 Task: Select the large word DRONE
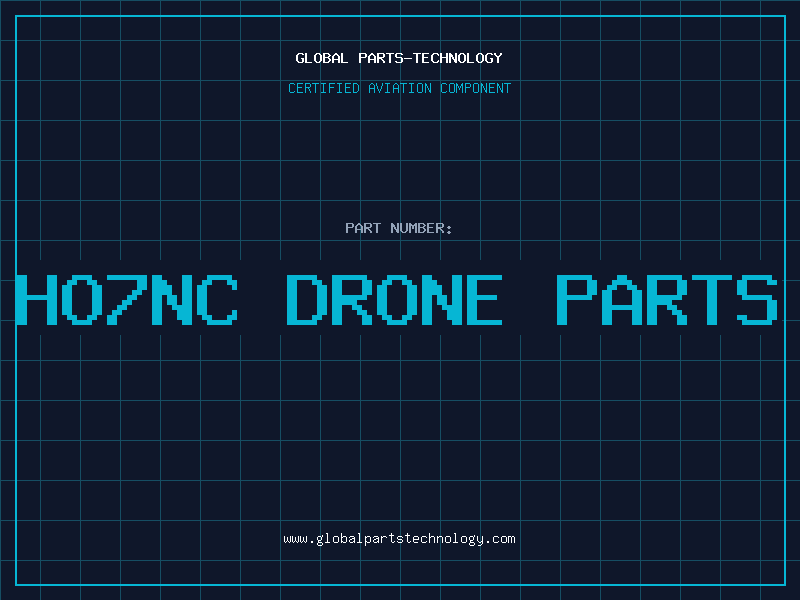[394, 299]
